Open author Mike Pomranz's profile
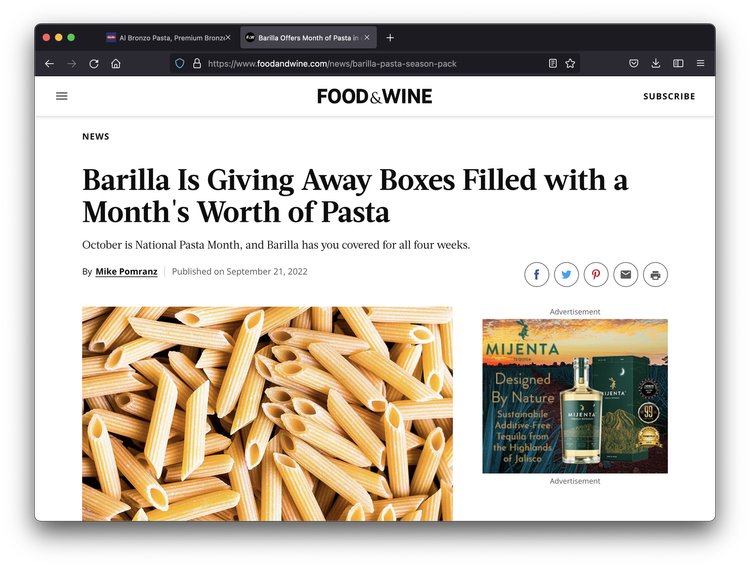The width and height of the screenshot is (750, 567). (126, 272)
